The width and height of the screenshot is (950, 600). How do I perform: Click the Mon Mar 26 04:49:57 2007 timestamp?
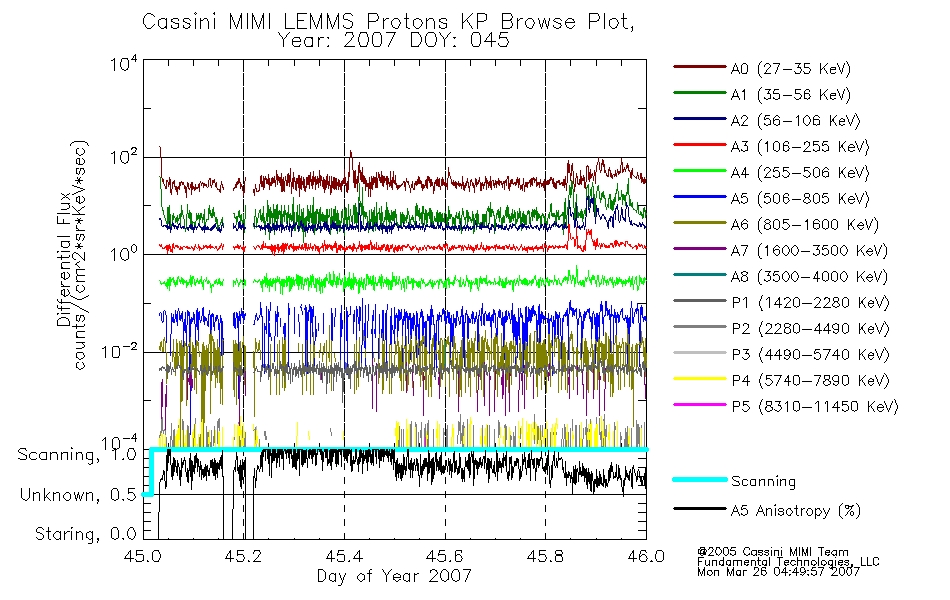tap(778, 572)
